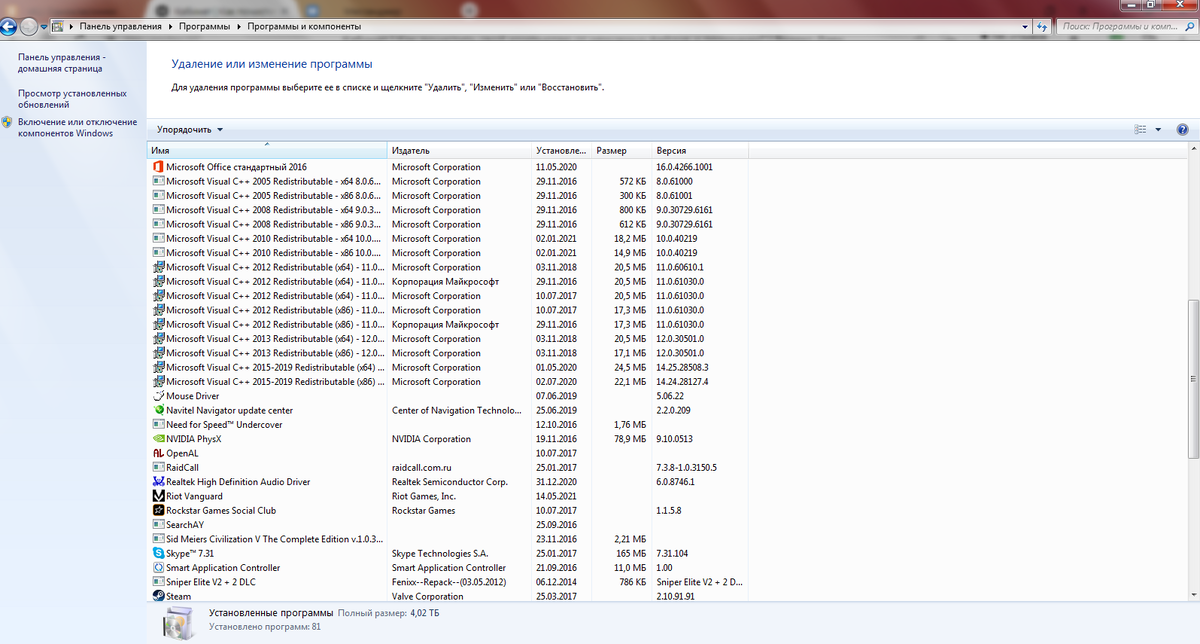The width and height of the screenshot is (1200, 644).
Task: Click the Realtek High Definition Audio Driver icon
Action: pyautogui.click(x=158, y=482)
